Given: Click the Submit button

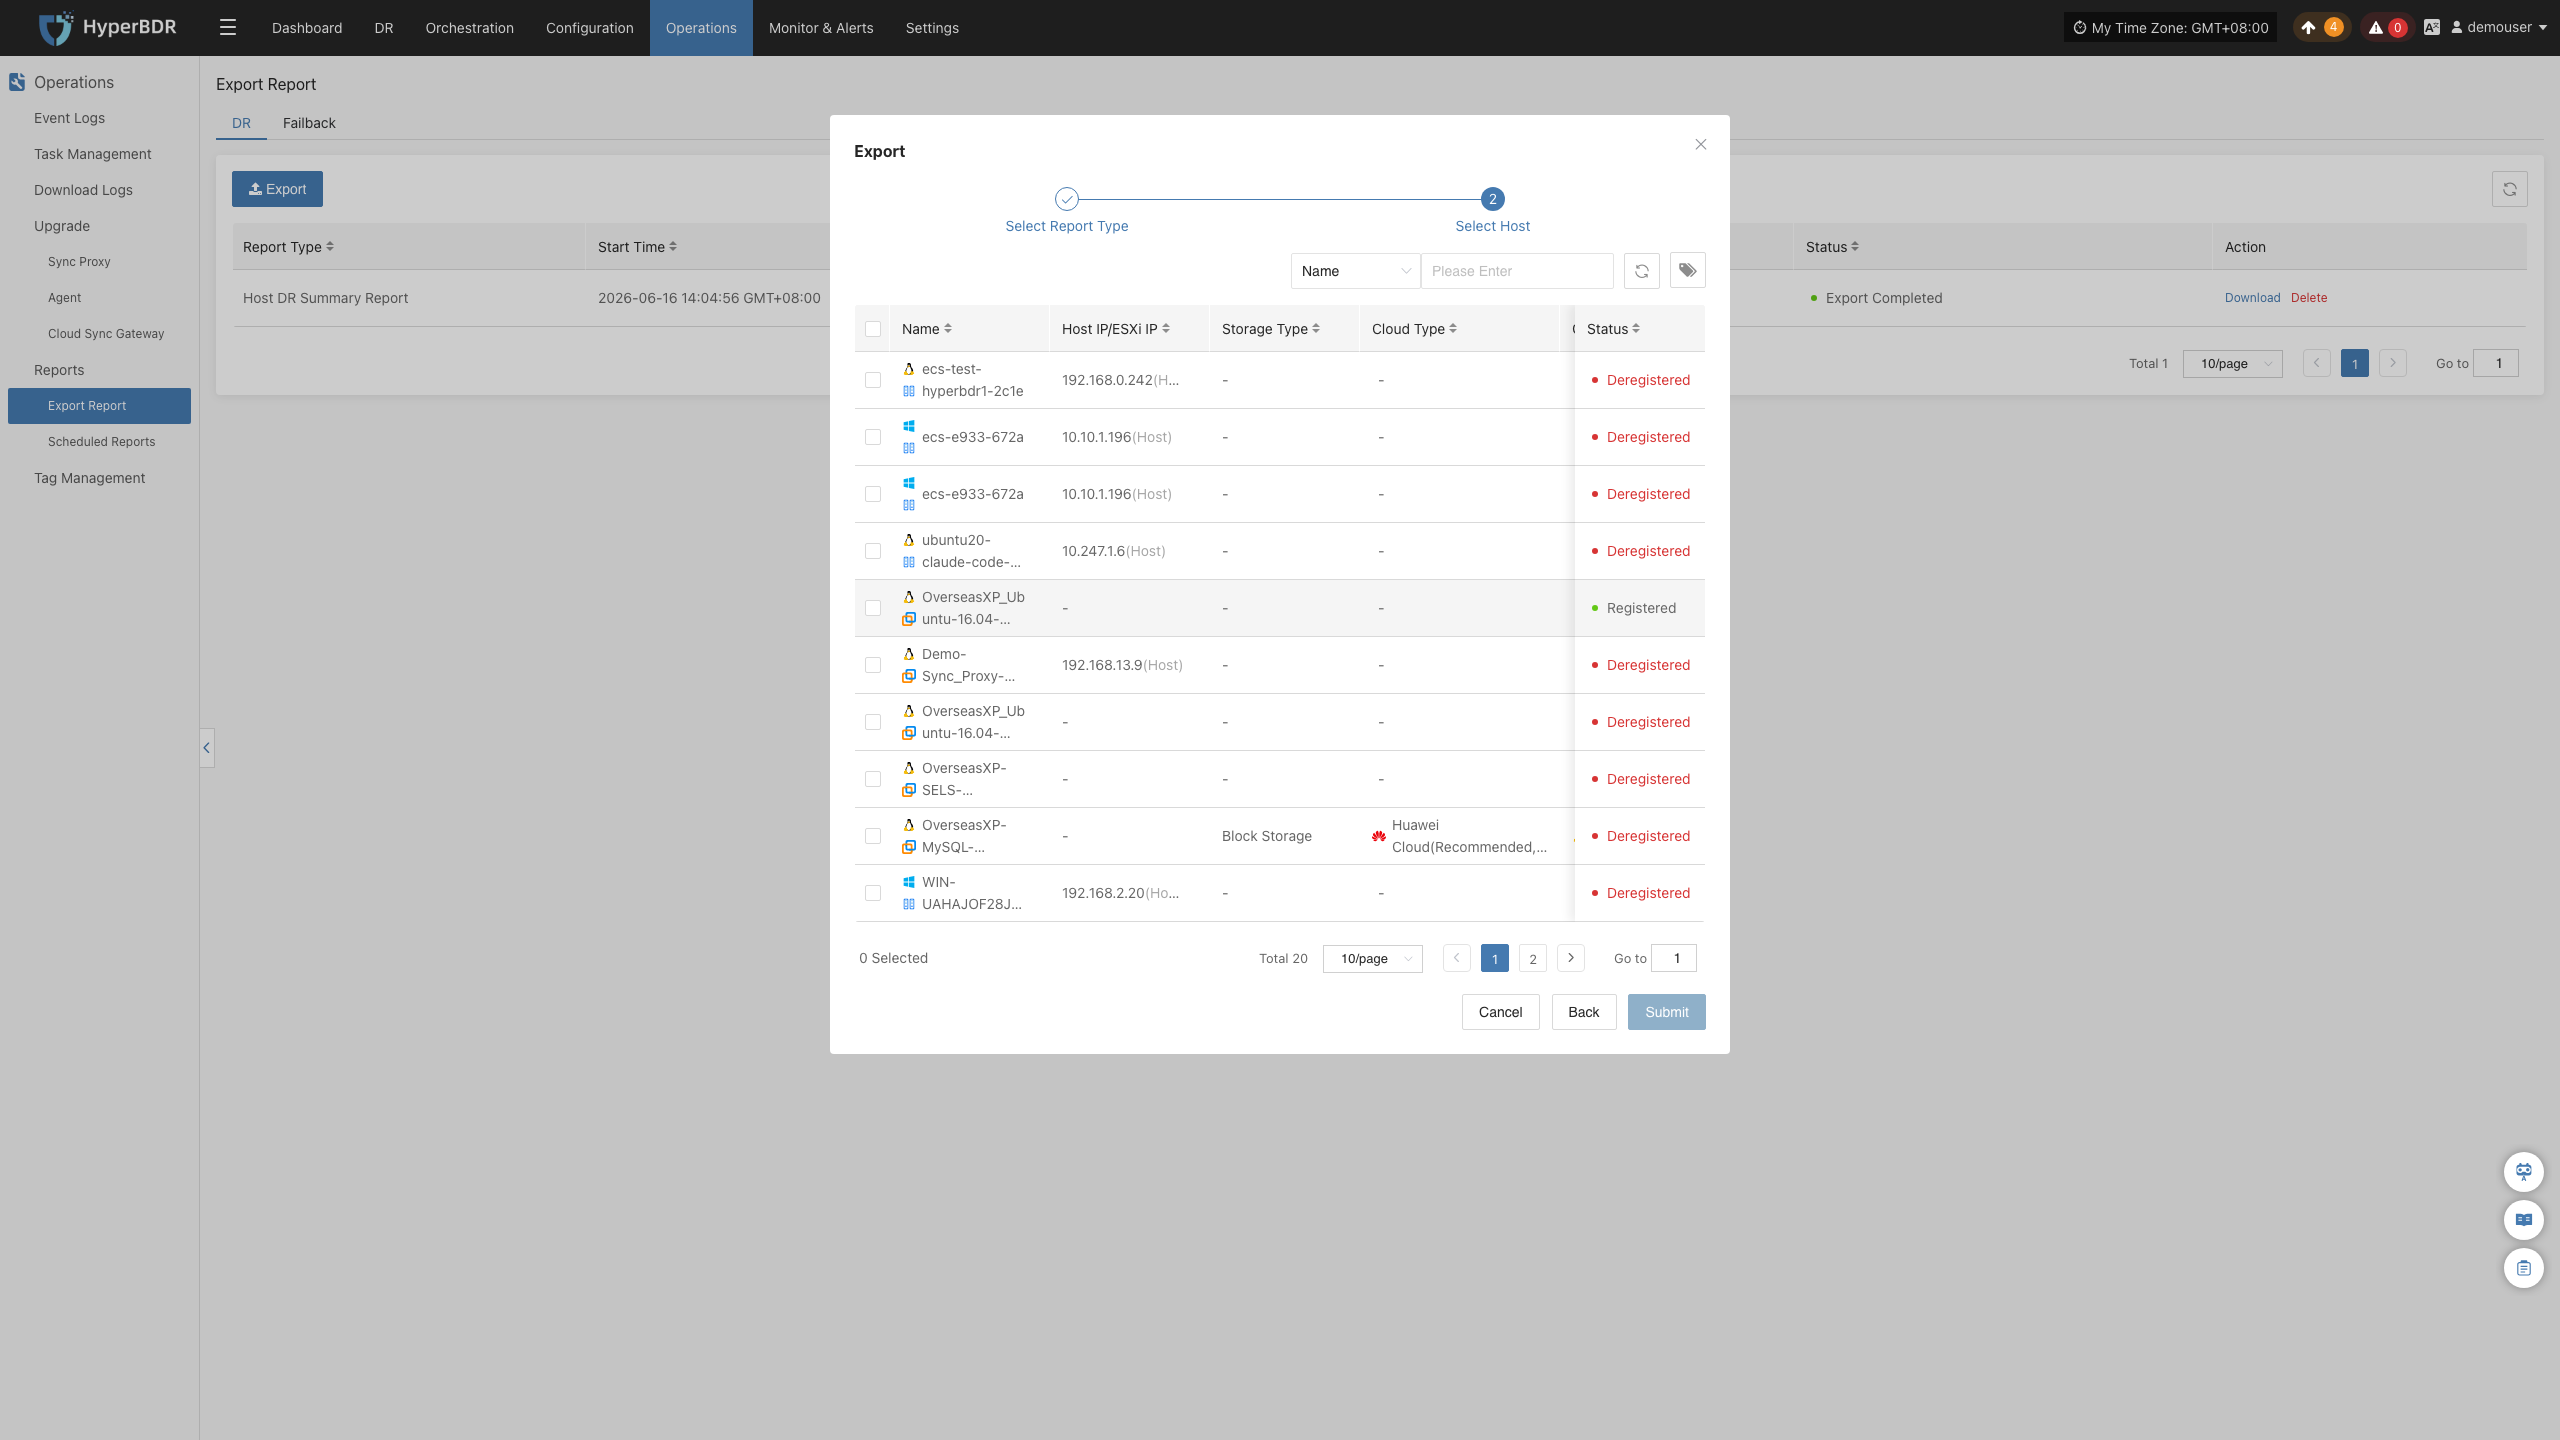Looking at the screenshot, I should coord(1667,1012).
